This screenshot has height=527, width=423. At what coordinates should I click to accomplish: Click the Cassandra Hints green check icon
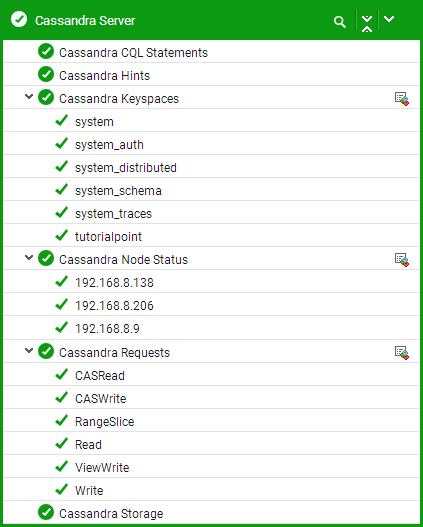[46, 74]
